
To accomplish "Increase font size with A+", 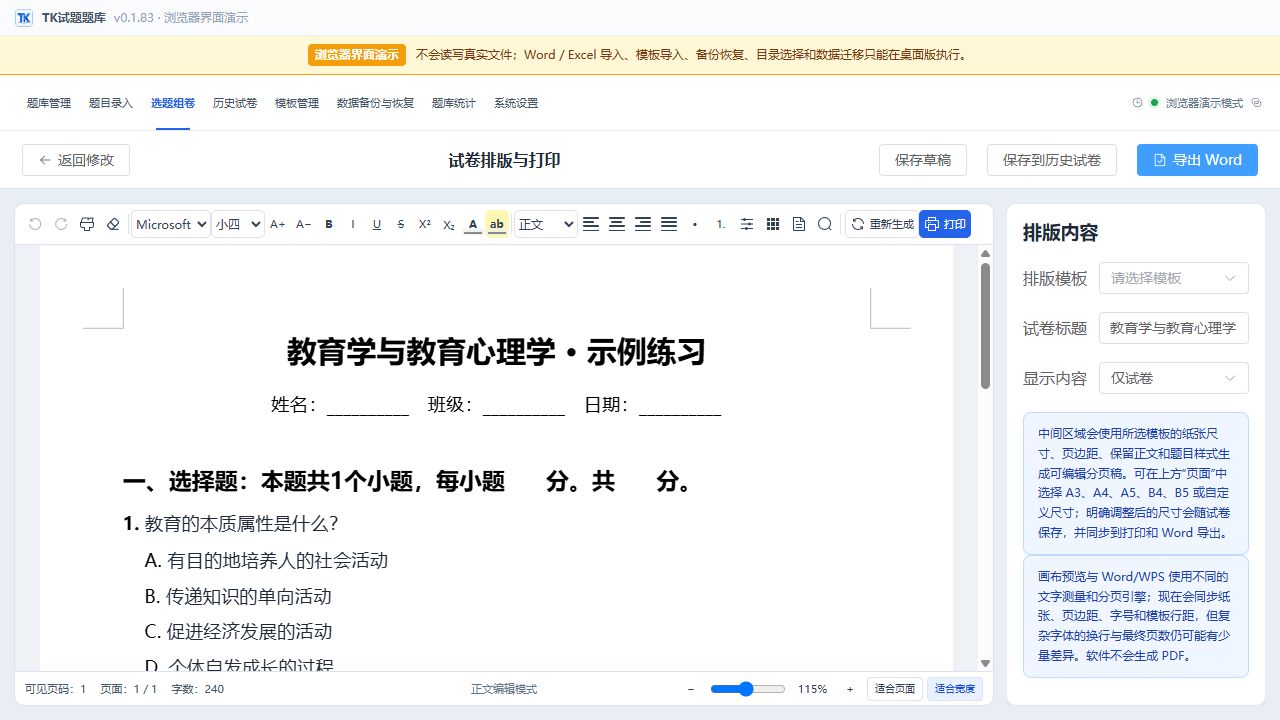I will pyautogui.click(x=278, y=224).
